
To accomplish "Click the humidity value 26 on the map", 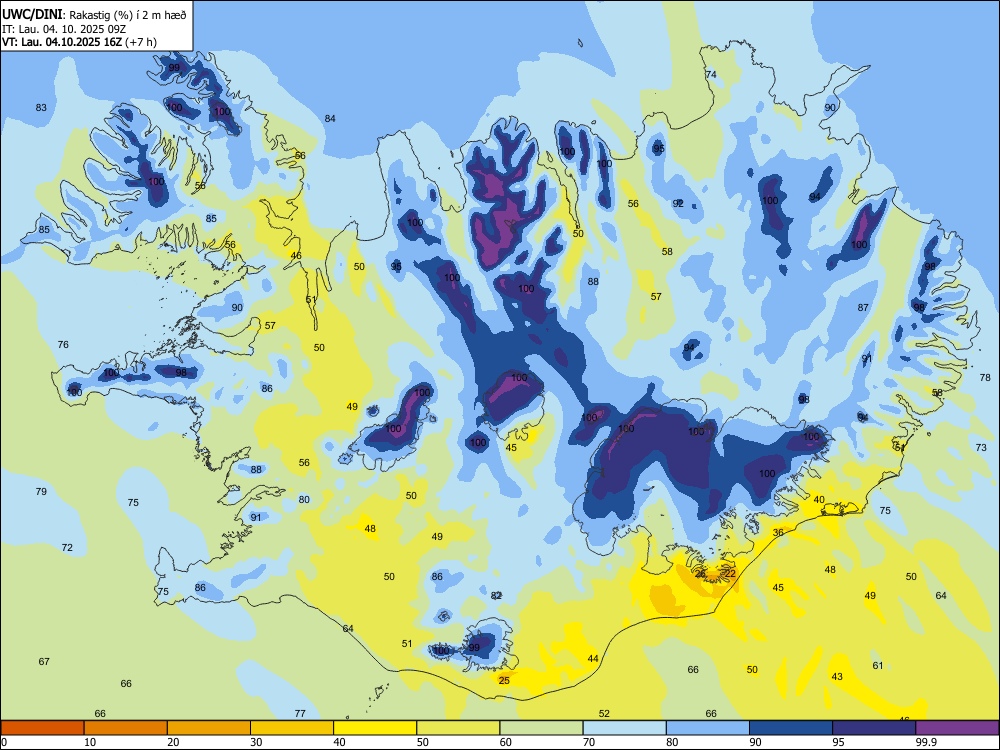I will pos(700,574).
